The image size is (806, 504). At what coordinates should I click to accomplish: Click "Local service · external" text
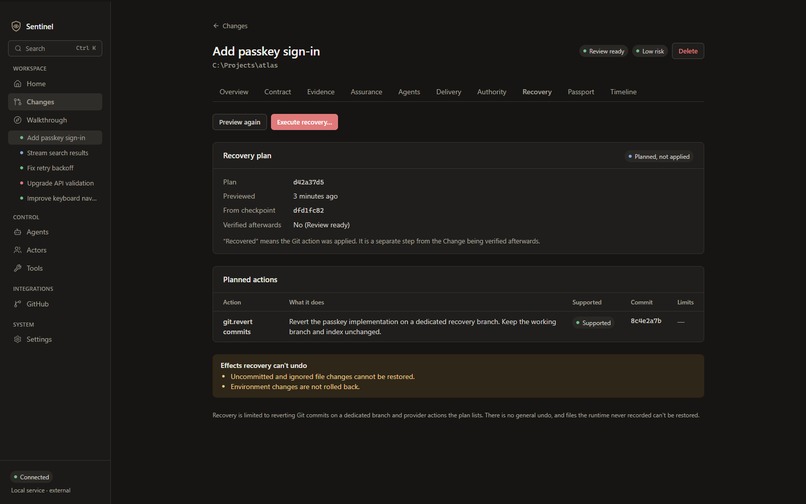pyautogui.click(x=41, y=491)
